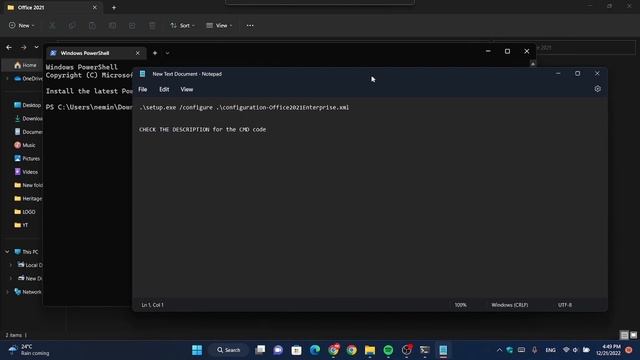Add a new File Explorer tab

click(114, 7)
